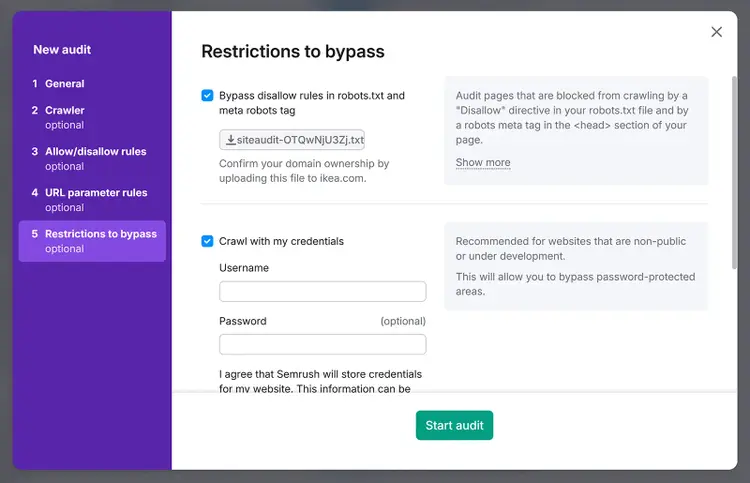The height and width of the screenshot is (483, 750).
Task: Click download icon beside the siteaudit txt file
Action: [231, 140]
